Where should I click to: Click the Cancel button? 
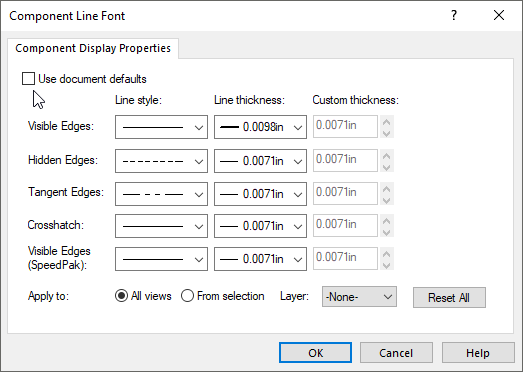[396, 353]
